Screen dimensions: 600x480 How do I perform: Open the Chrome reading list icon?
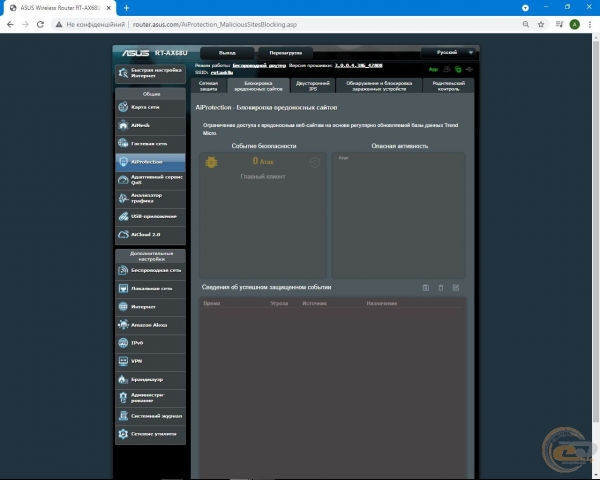point(559,24)
